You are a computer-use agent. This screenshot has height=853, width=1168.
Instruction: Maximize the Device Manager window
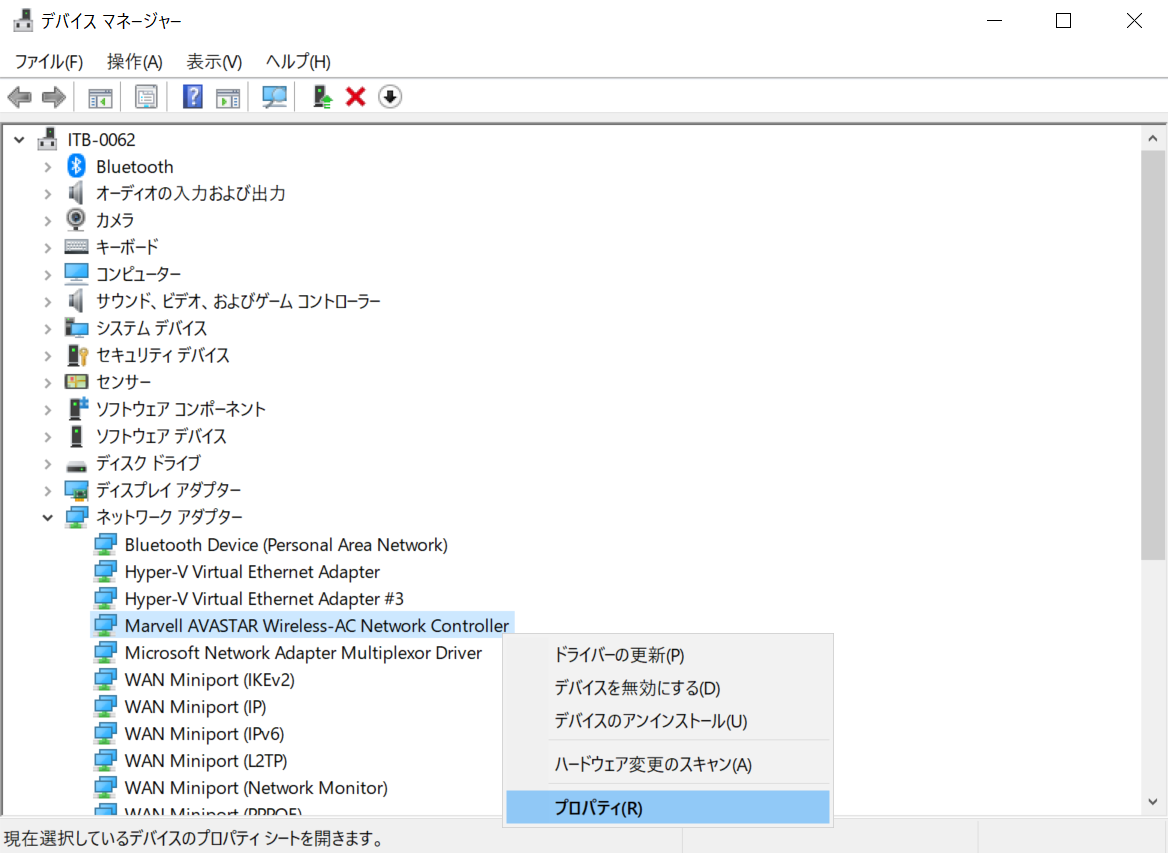pyautogui.click(x=1064, y=21)
